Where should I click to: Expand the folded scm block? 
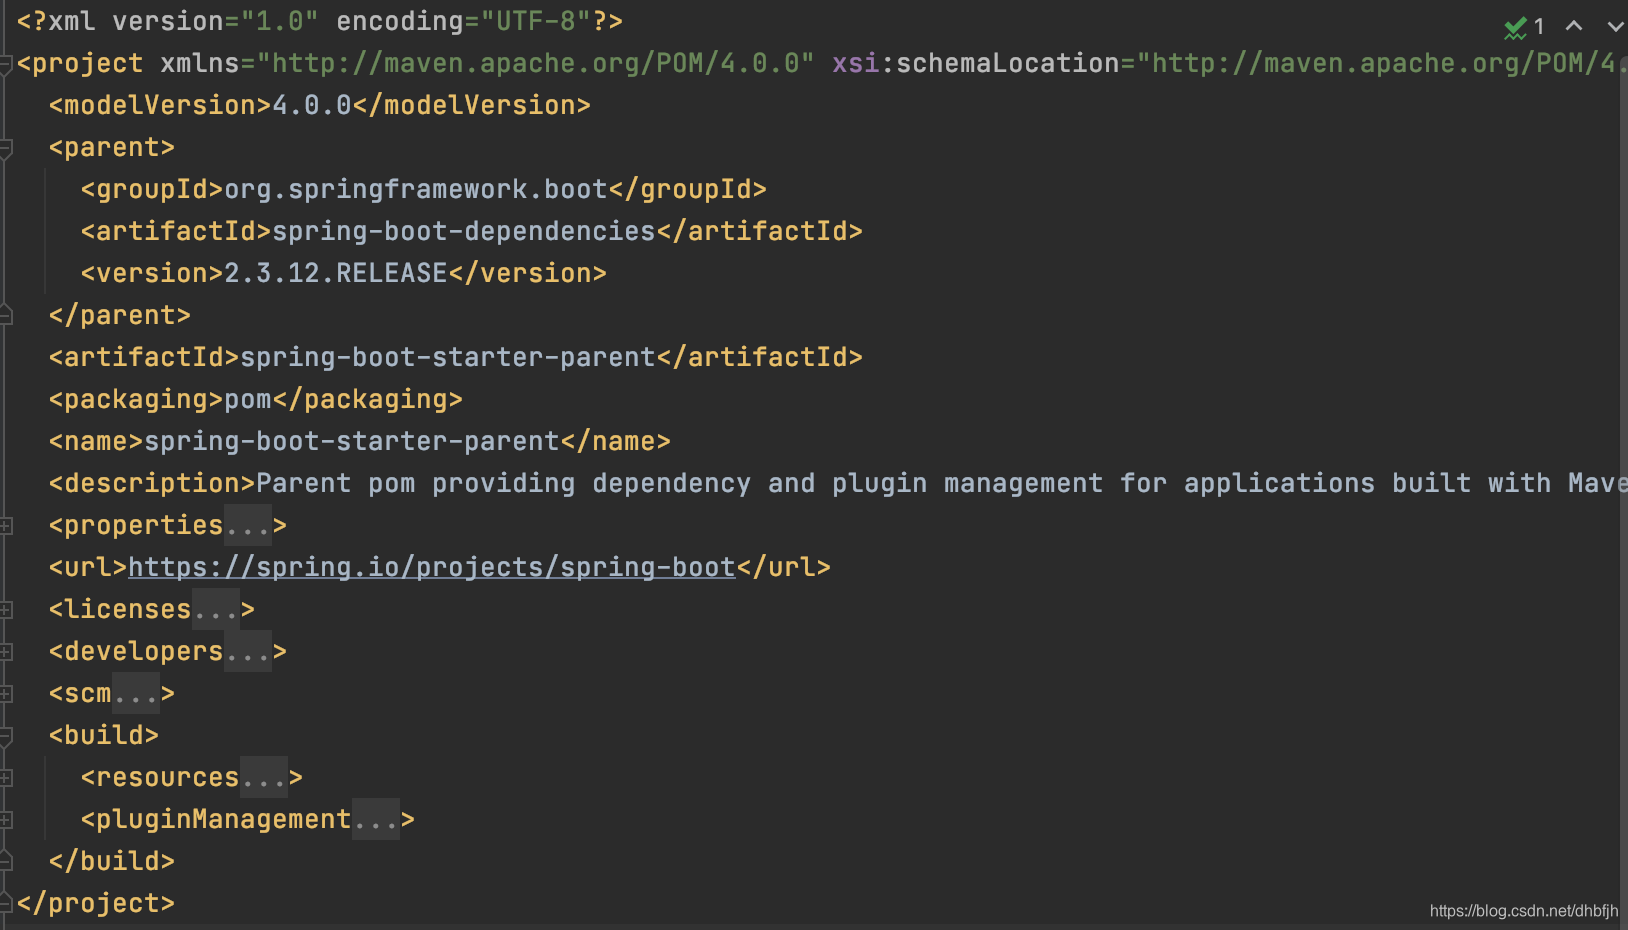click(6, 693)
